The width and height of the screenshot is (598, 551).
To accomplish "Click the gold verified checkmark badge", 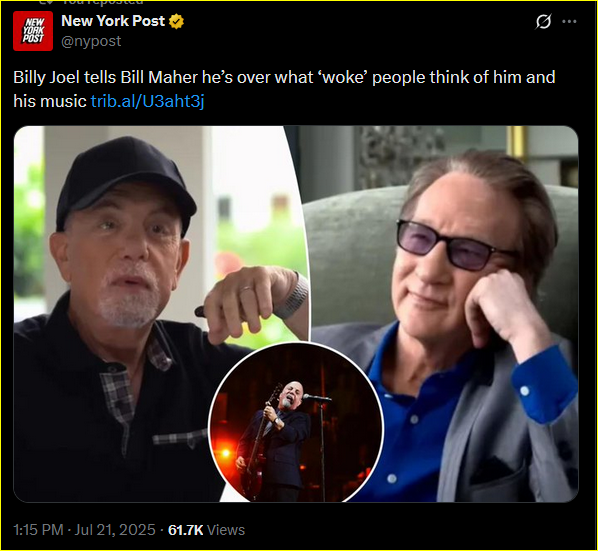I will (176, 21).
